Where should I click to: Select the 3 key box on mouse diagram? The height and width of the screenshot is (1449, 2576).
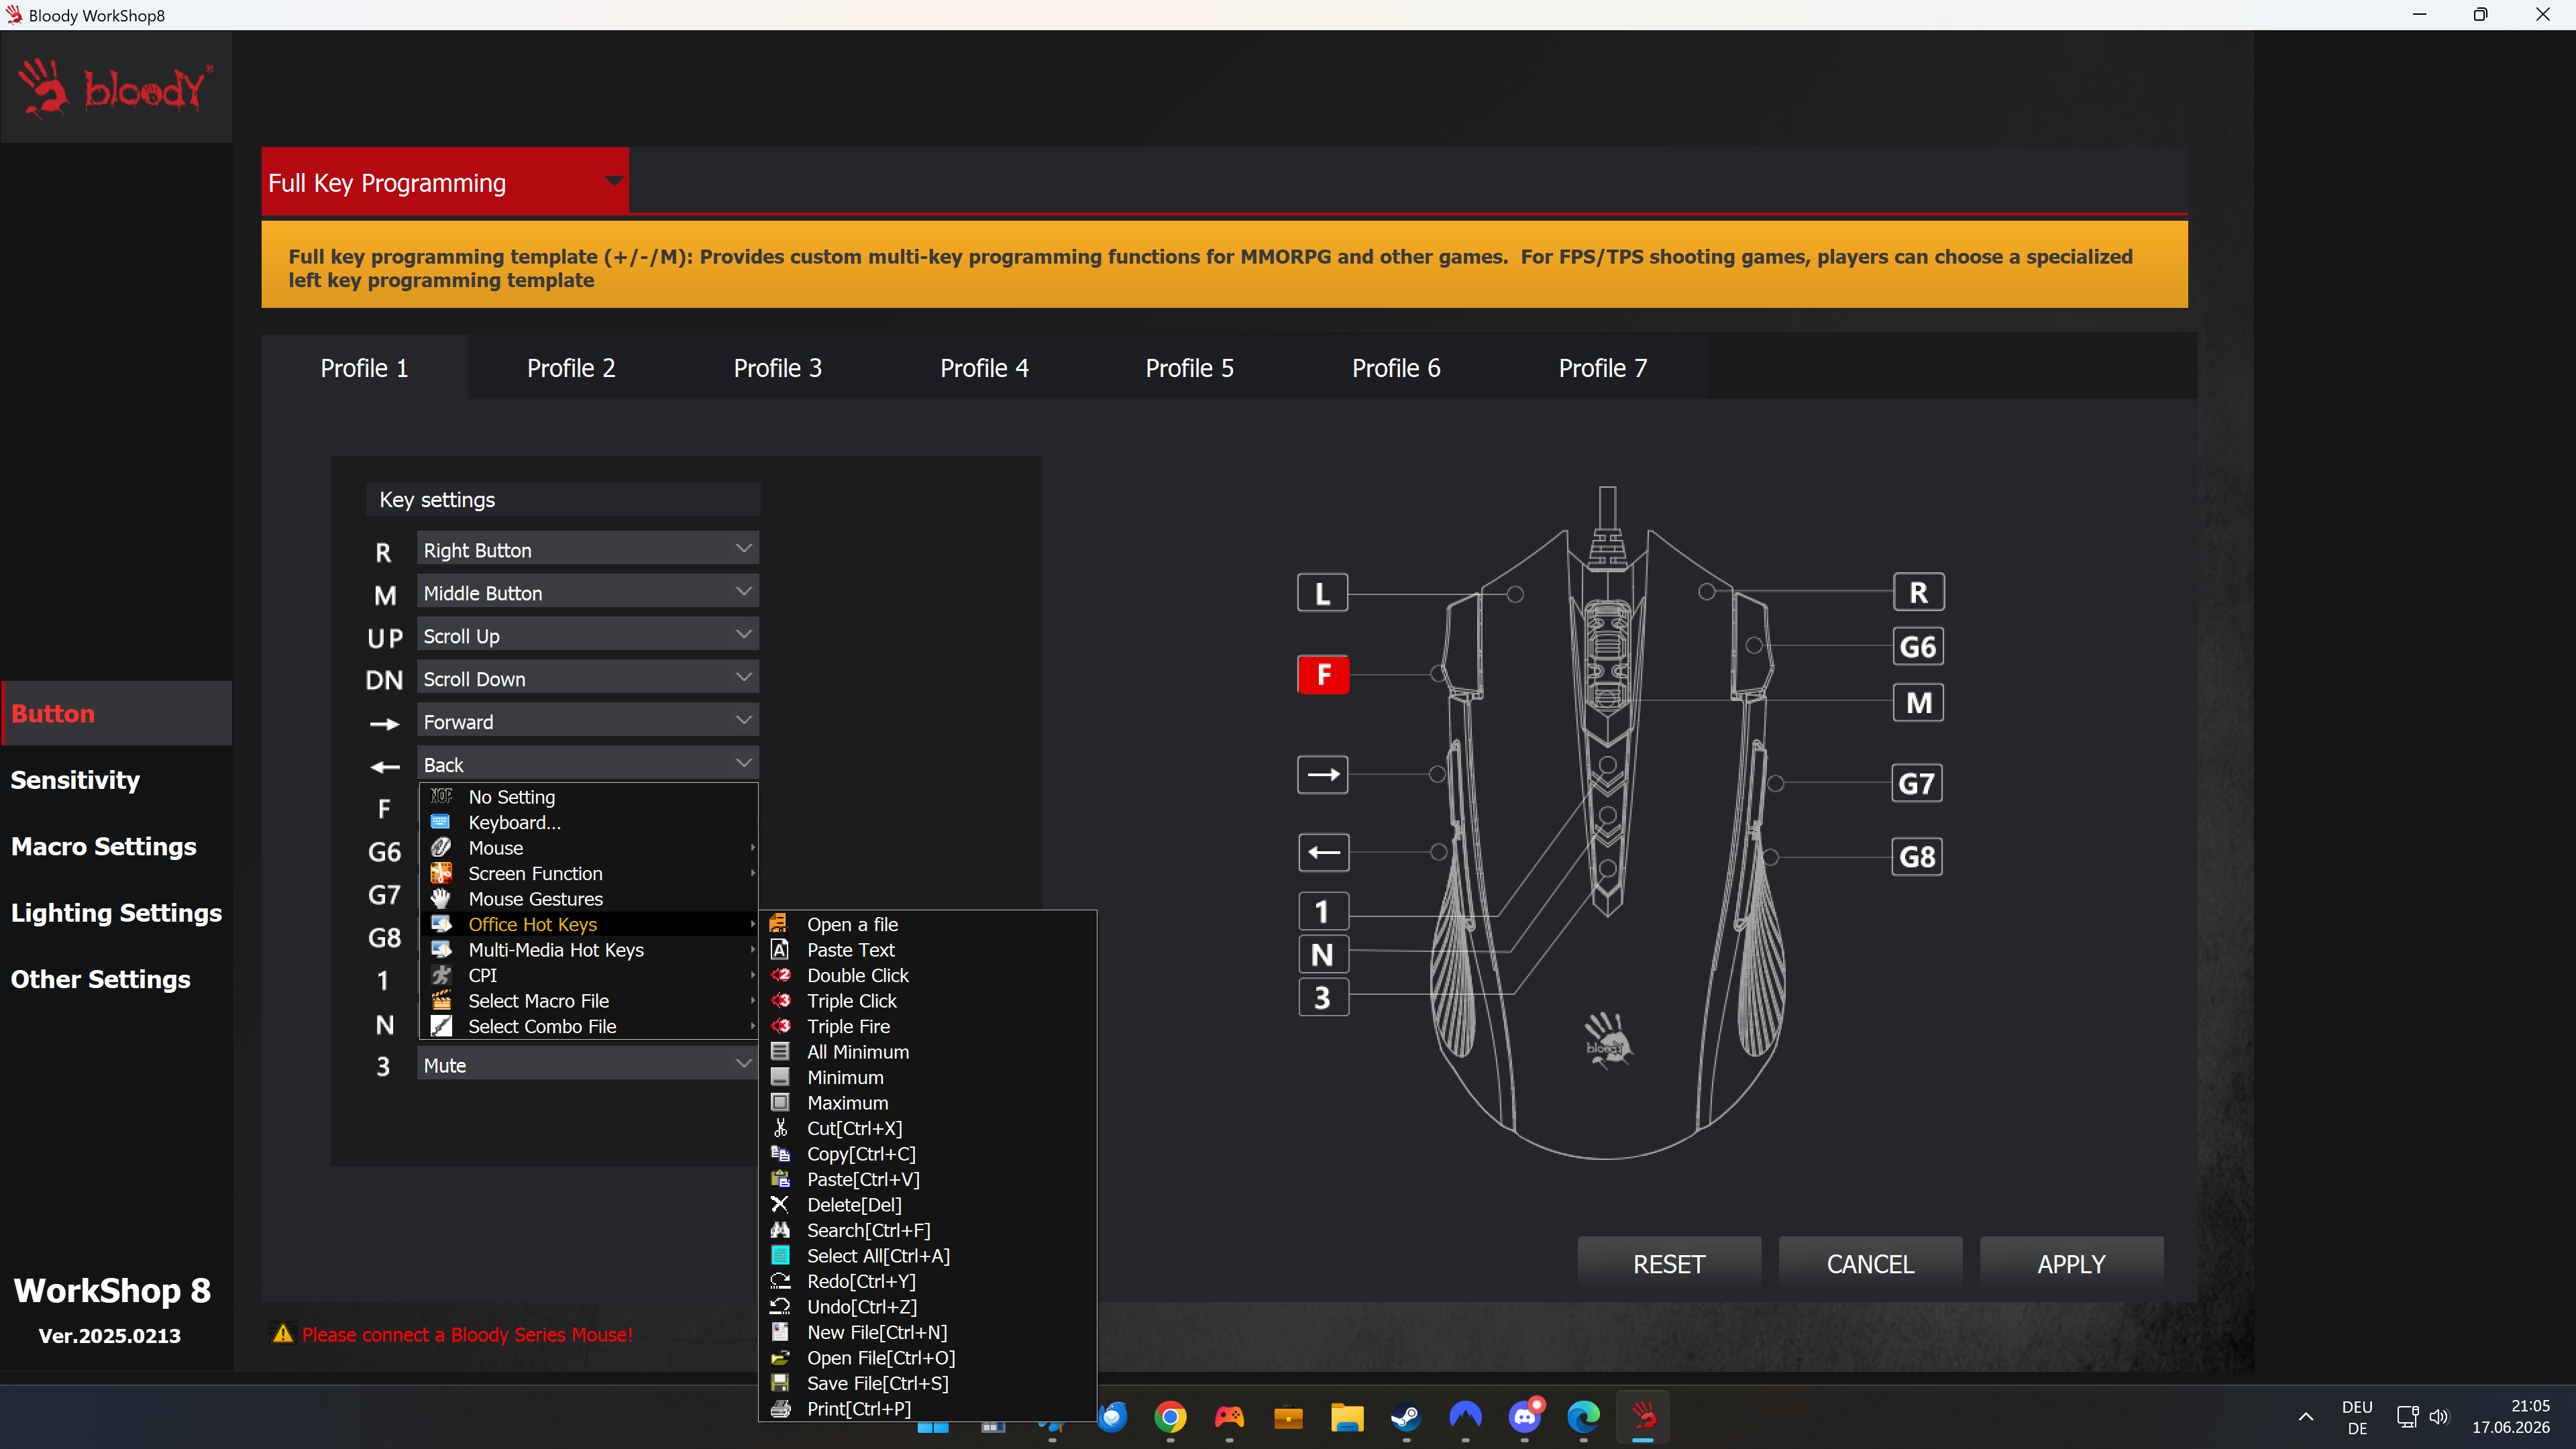(x=1322, y=997)
